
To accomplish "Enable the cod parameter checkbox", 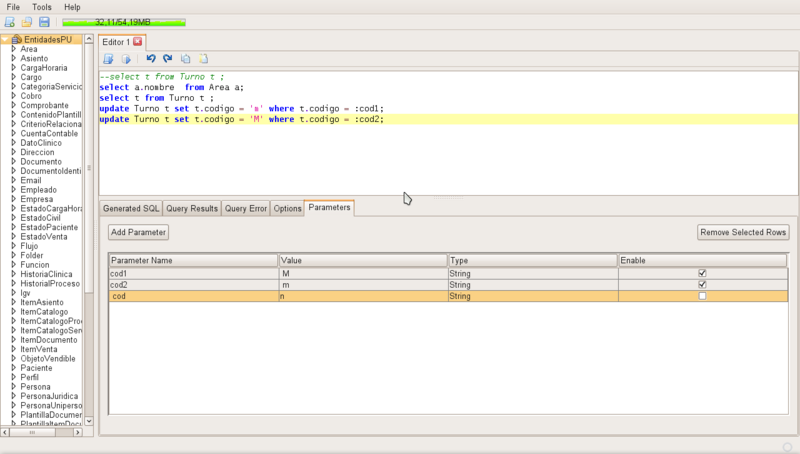I will pos(702,296).
